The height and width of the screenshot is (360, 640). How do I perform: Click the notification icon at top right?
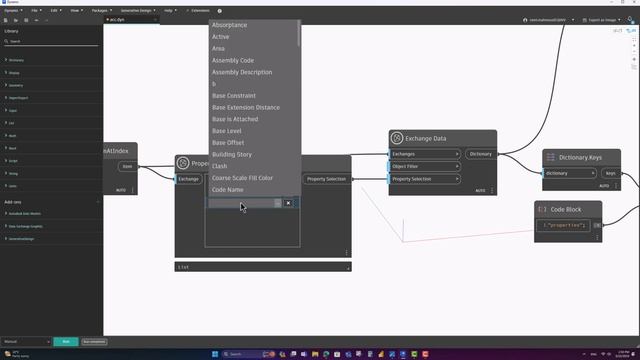[631, 20]
